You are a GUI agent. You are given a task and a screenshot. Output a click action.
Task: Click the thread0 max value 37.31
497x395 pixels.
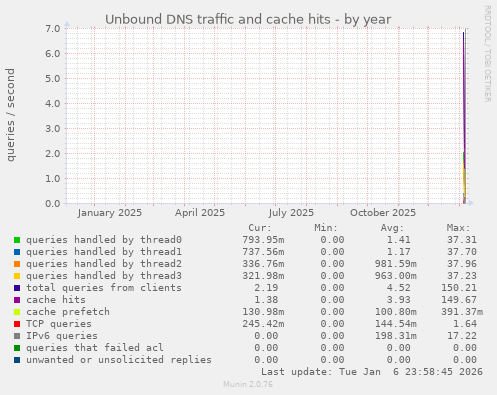pyautogui.click(x=462, y=240)
